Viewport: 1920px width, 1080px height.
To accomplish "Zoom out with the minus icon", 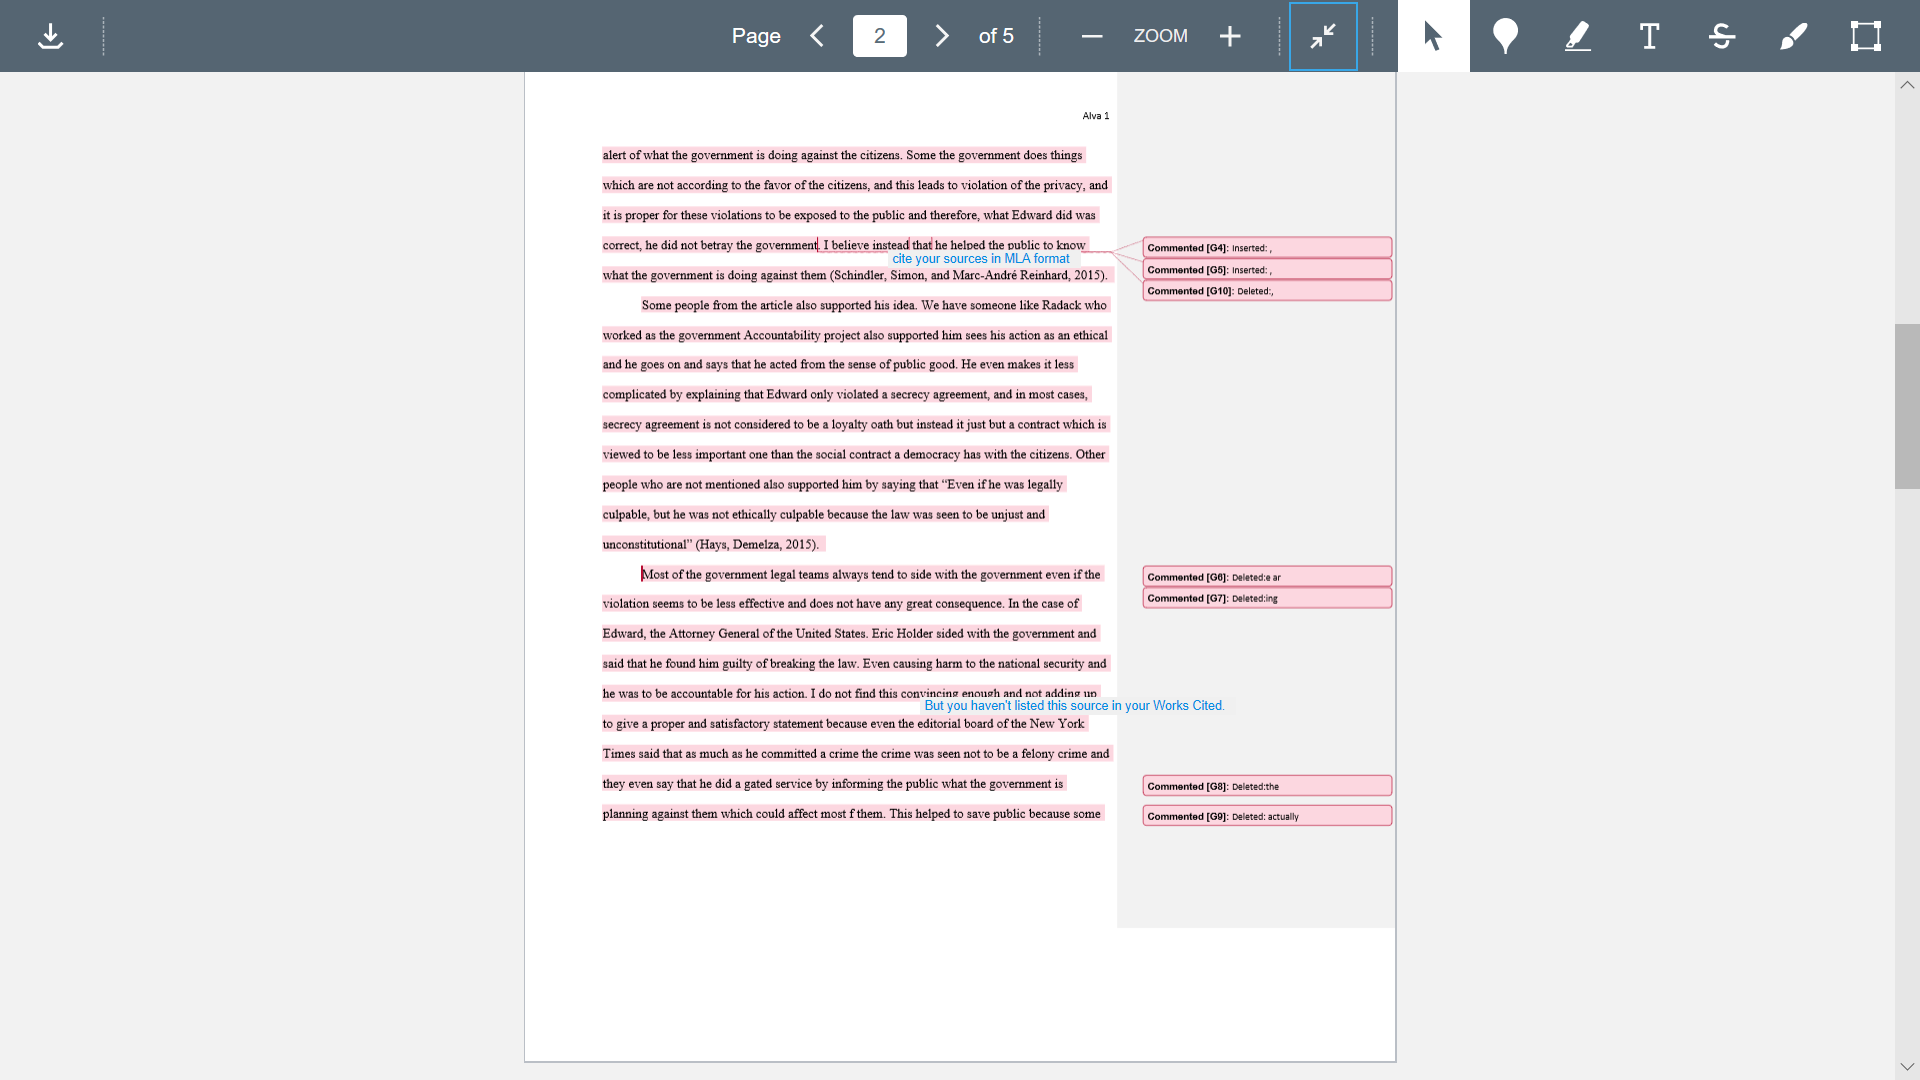I will pyautogui.click(x=1092, y=36).
